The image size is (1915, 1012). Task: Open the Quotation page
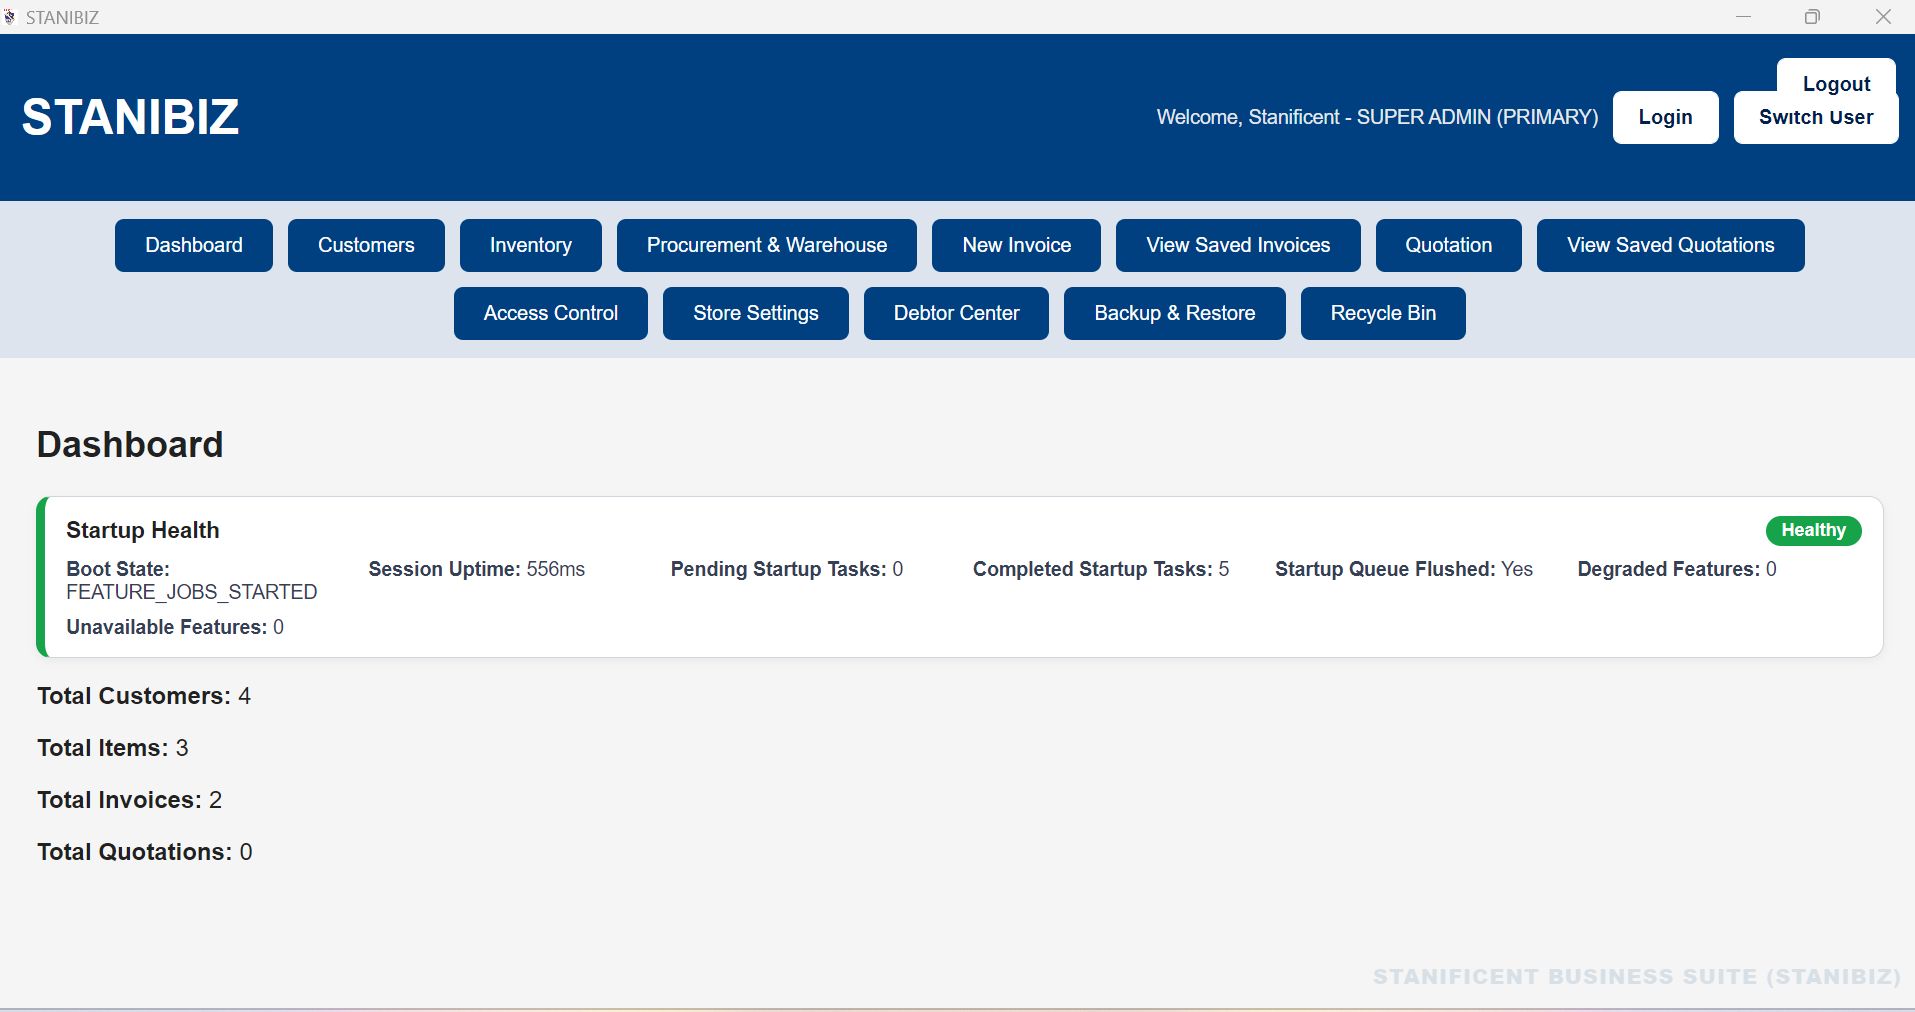(1448, 245)
